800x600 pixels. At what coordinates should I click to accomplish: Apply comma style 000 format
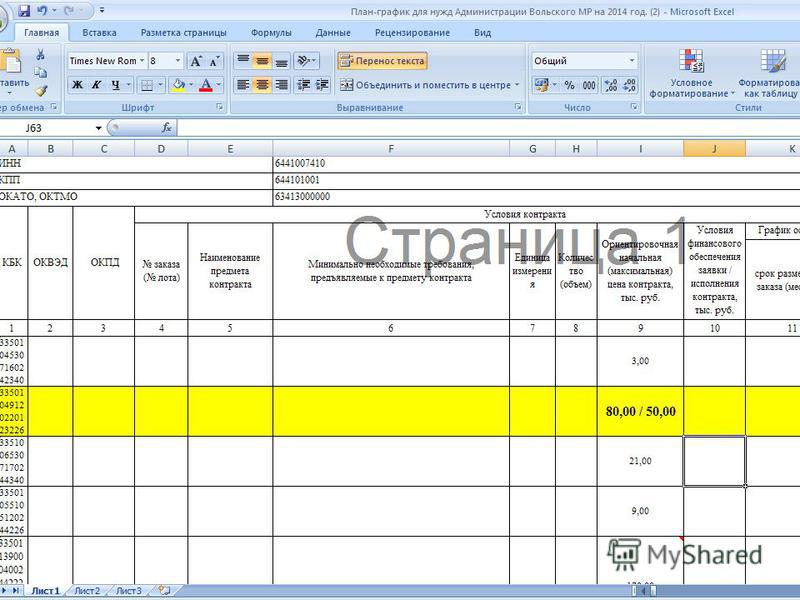(x=588, y=85)
